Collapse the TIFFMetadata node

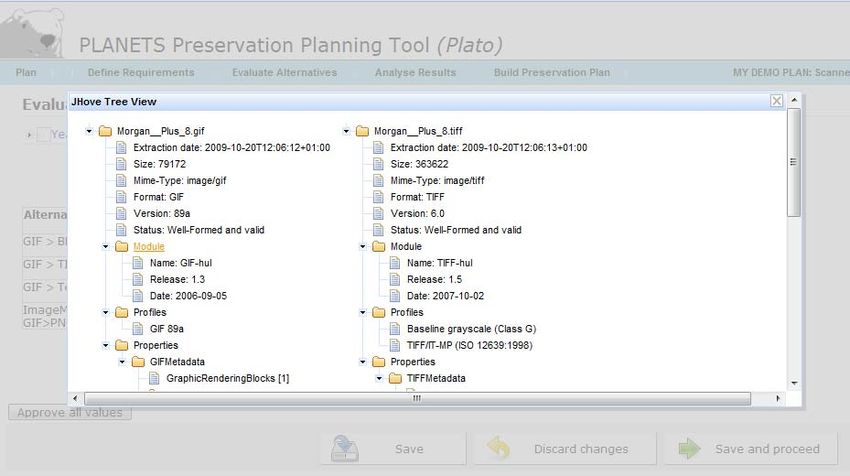pos(379,378)
